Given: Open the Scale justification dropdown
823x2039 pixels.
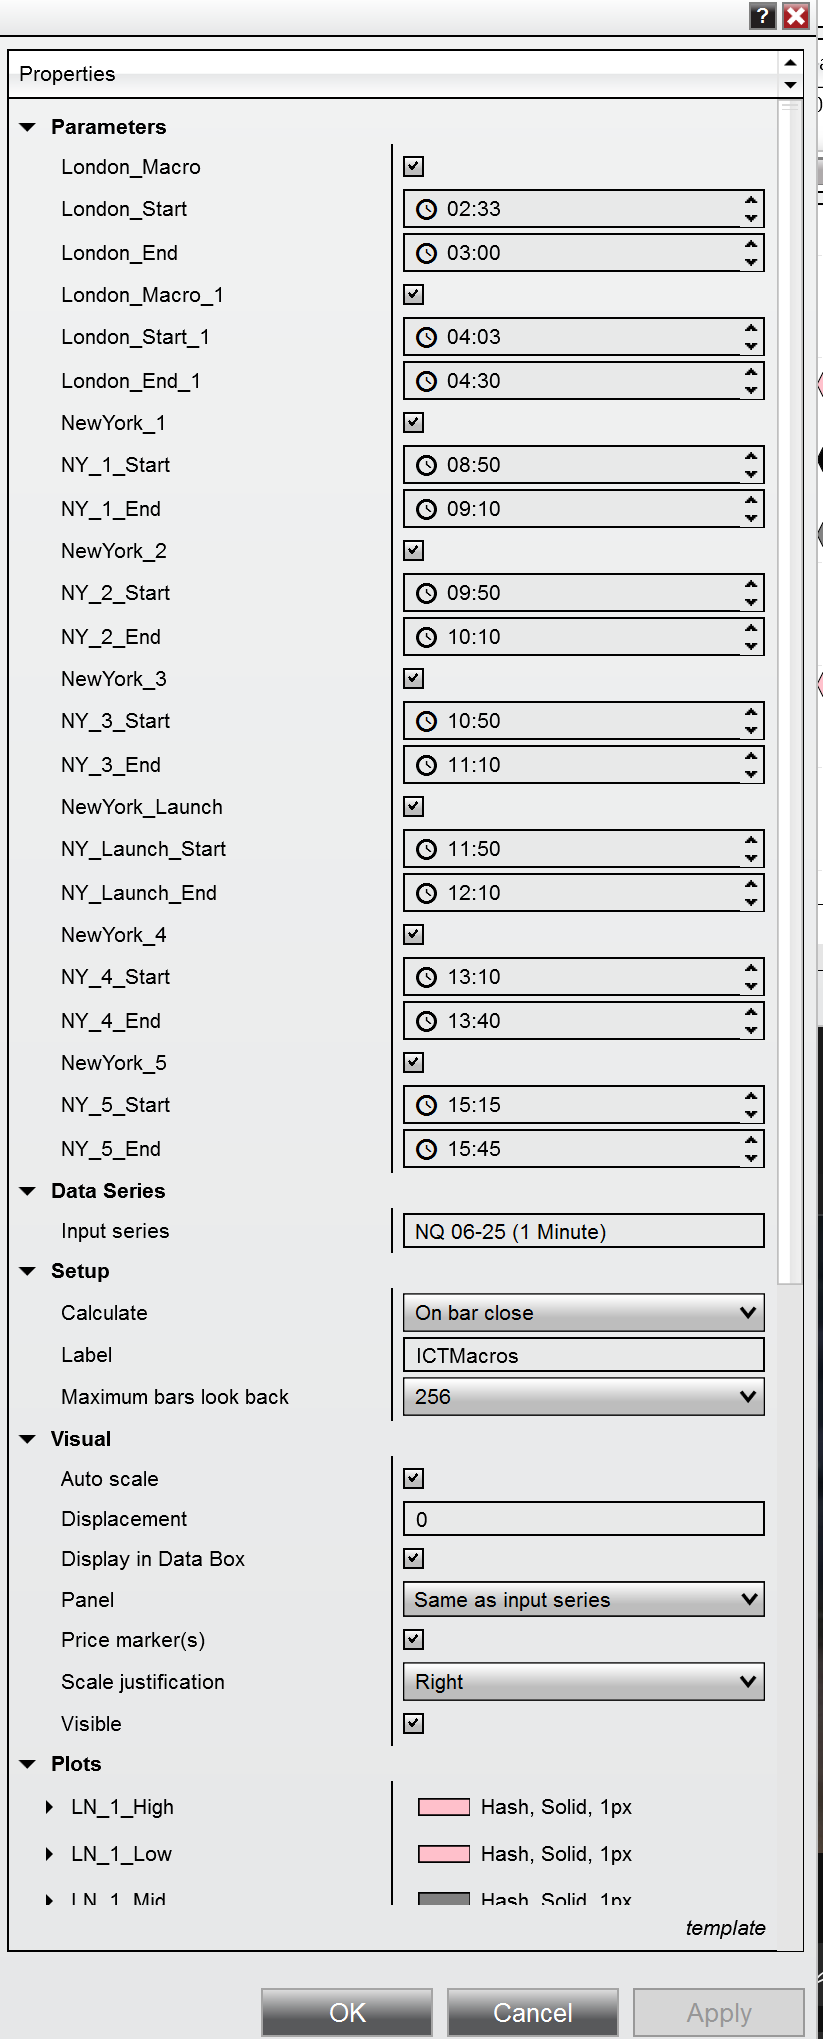Looking at the screenshot, I should click(583, 1681).
